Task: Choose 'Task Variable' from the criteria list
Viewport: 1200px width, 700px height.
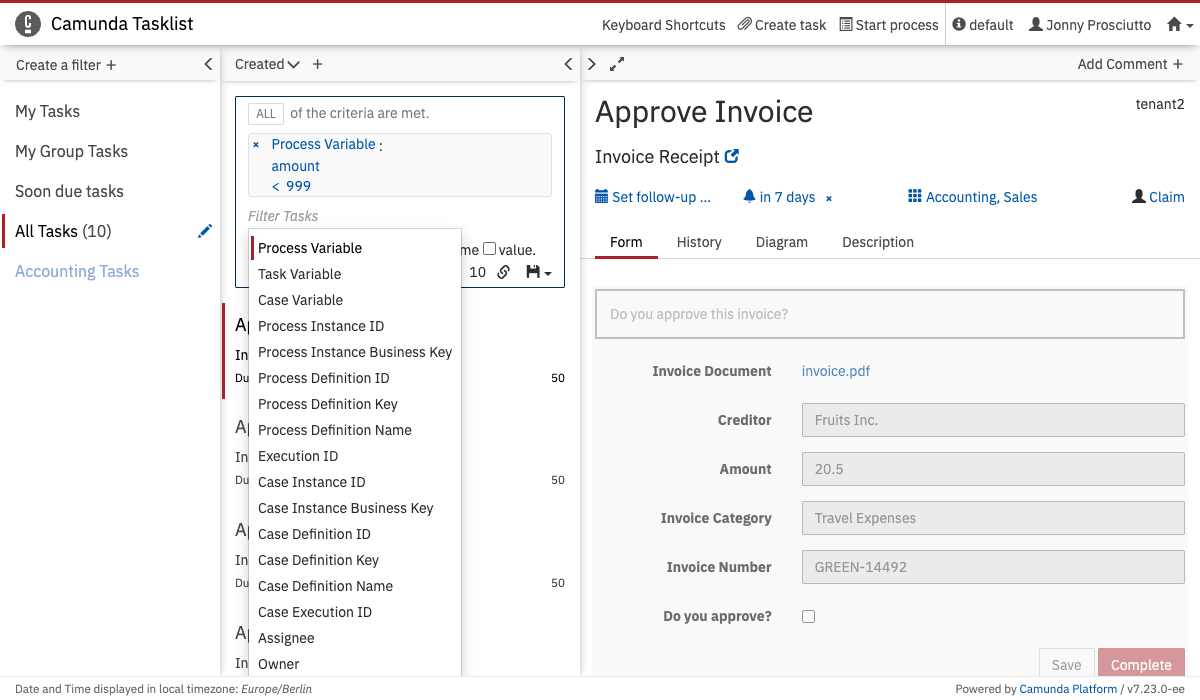Action: 299,274
